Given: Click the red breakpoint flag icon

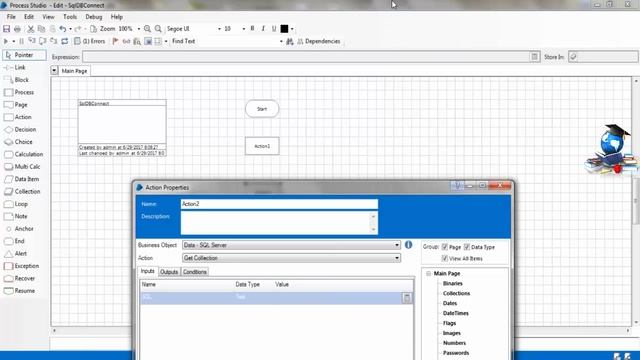Looking at the screenshot, I should click(116, 41).
